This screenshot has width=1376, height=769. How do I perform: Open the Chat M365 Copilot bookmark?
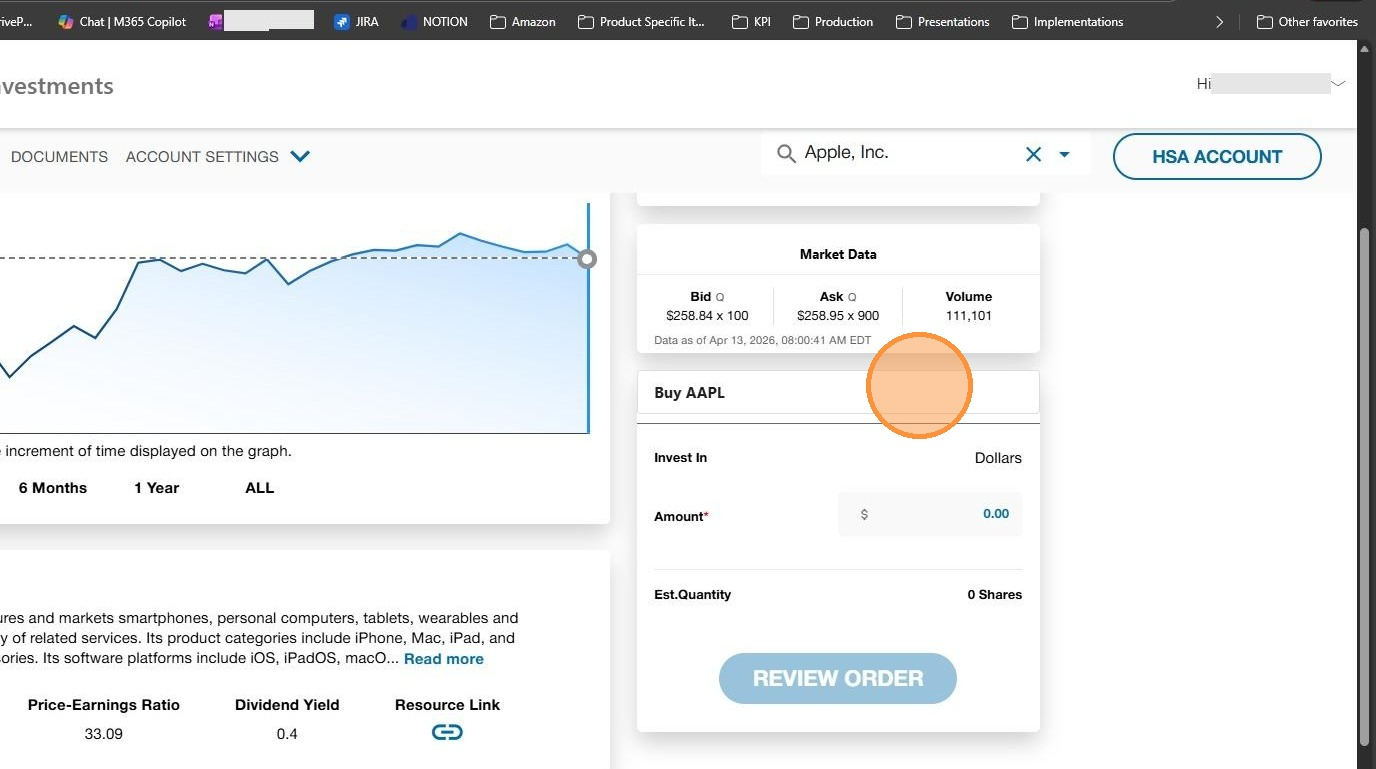[x=122, y=21]
